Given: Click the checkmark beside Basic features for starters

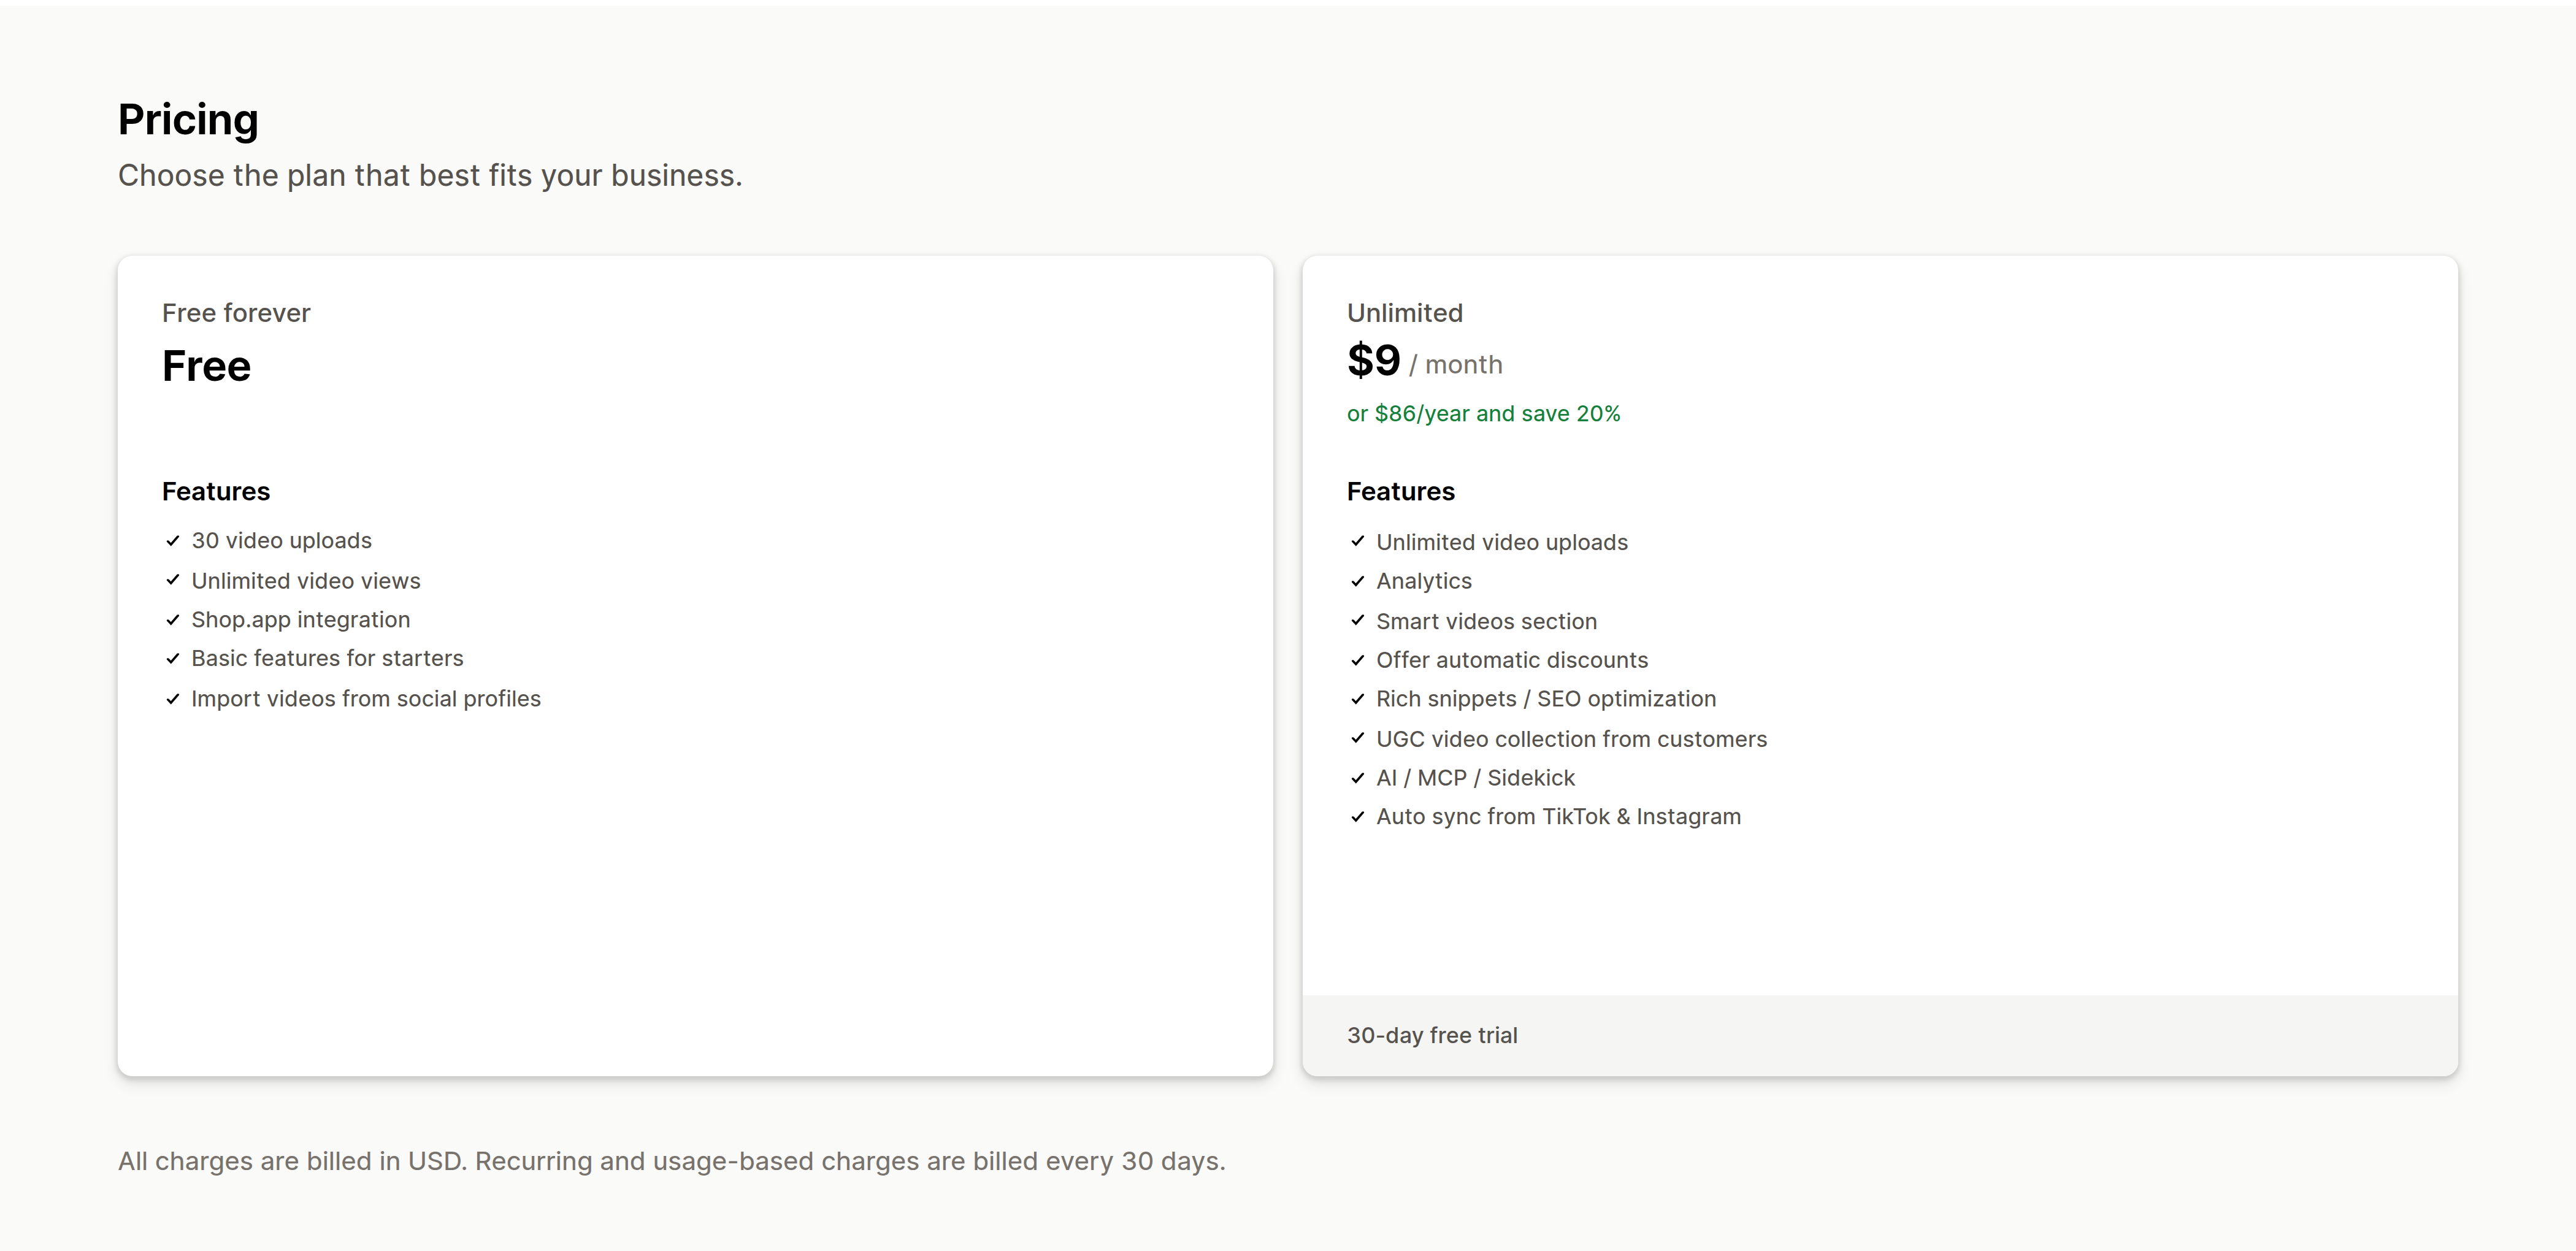Looking at the screenshot, I should (x=173, y=659).
